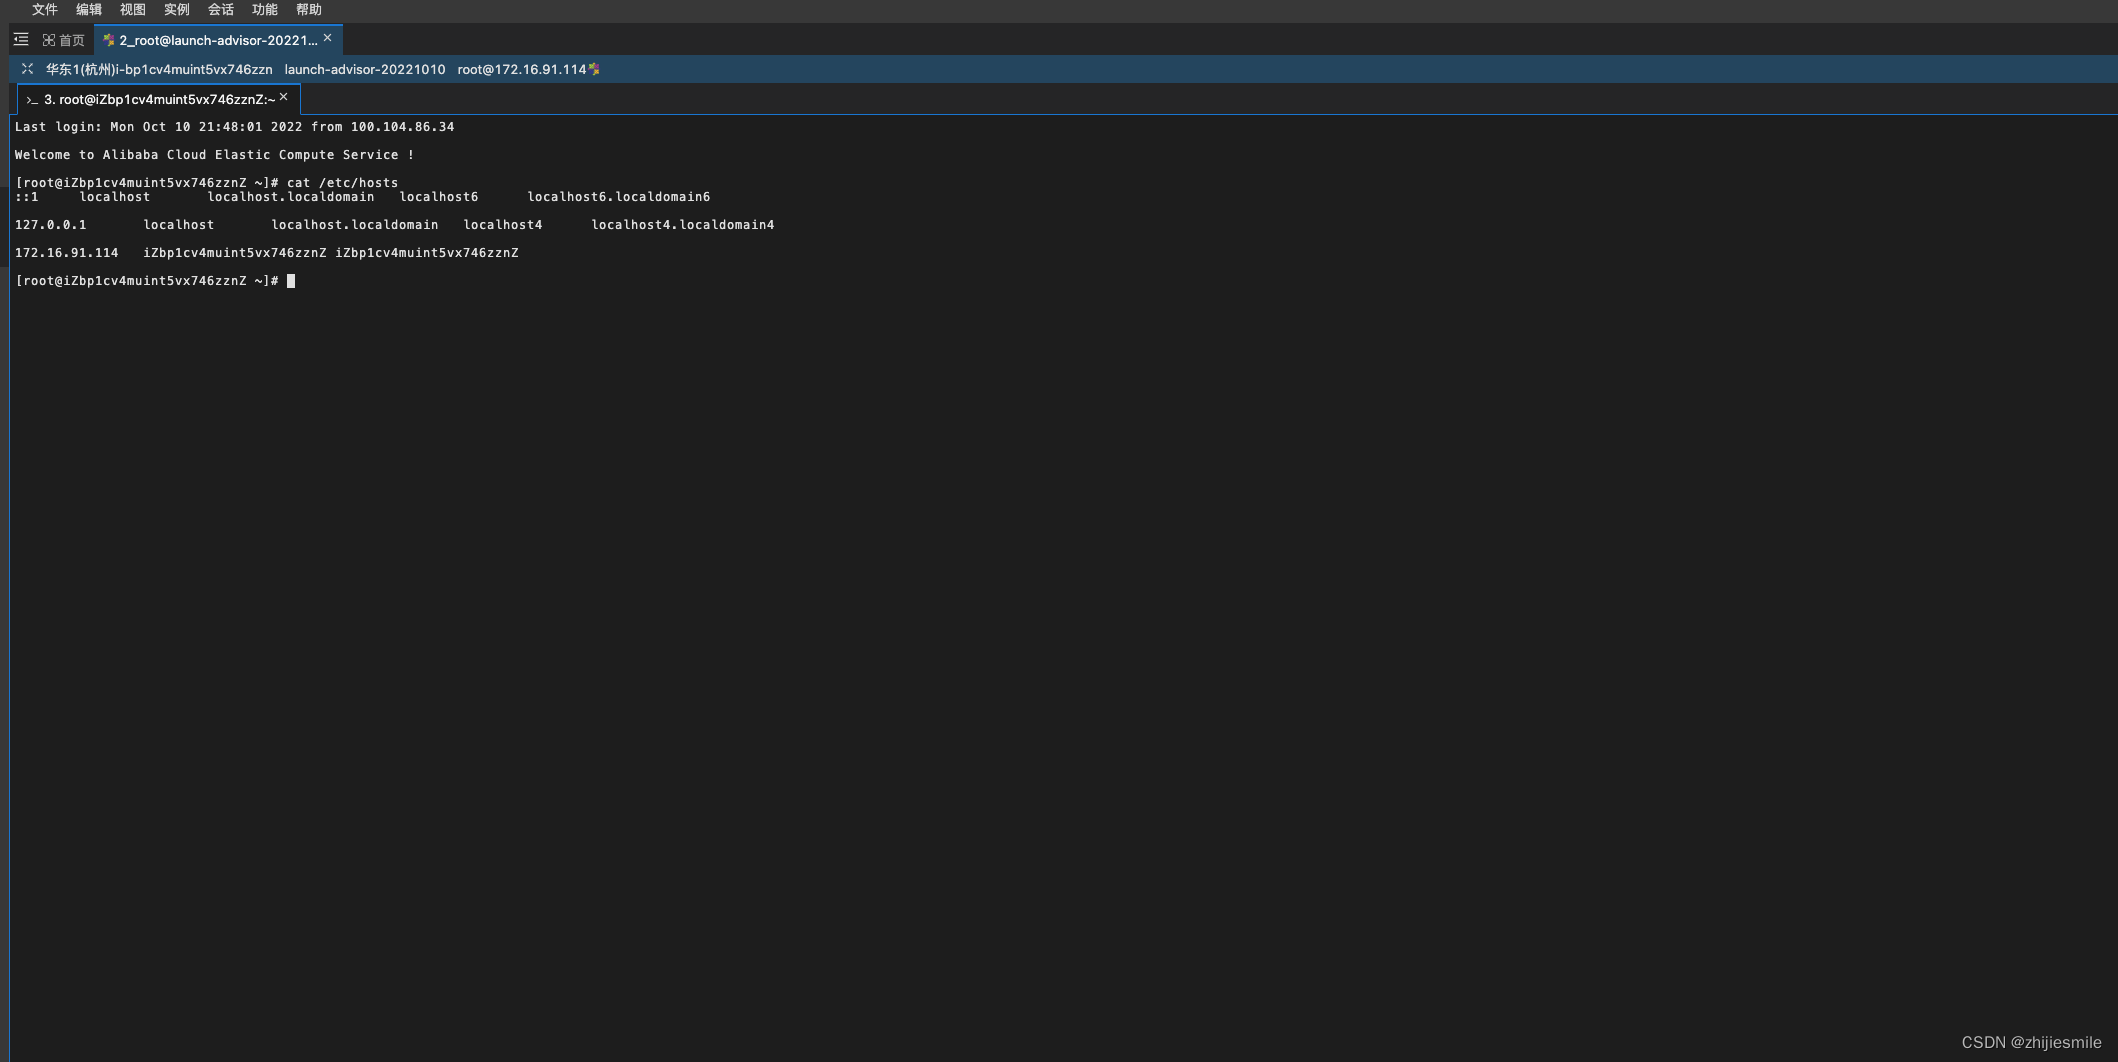Click the Welcome to Alibaba Cloud message
Image resolution: width=2118 pixels, height=1062 pixels.
[x=215, y=155]
